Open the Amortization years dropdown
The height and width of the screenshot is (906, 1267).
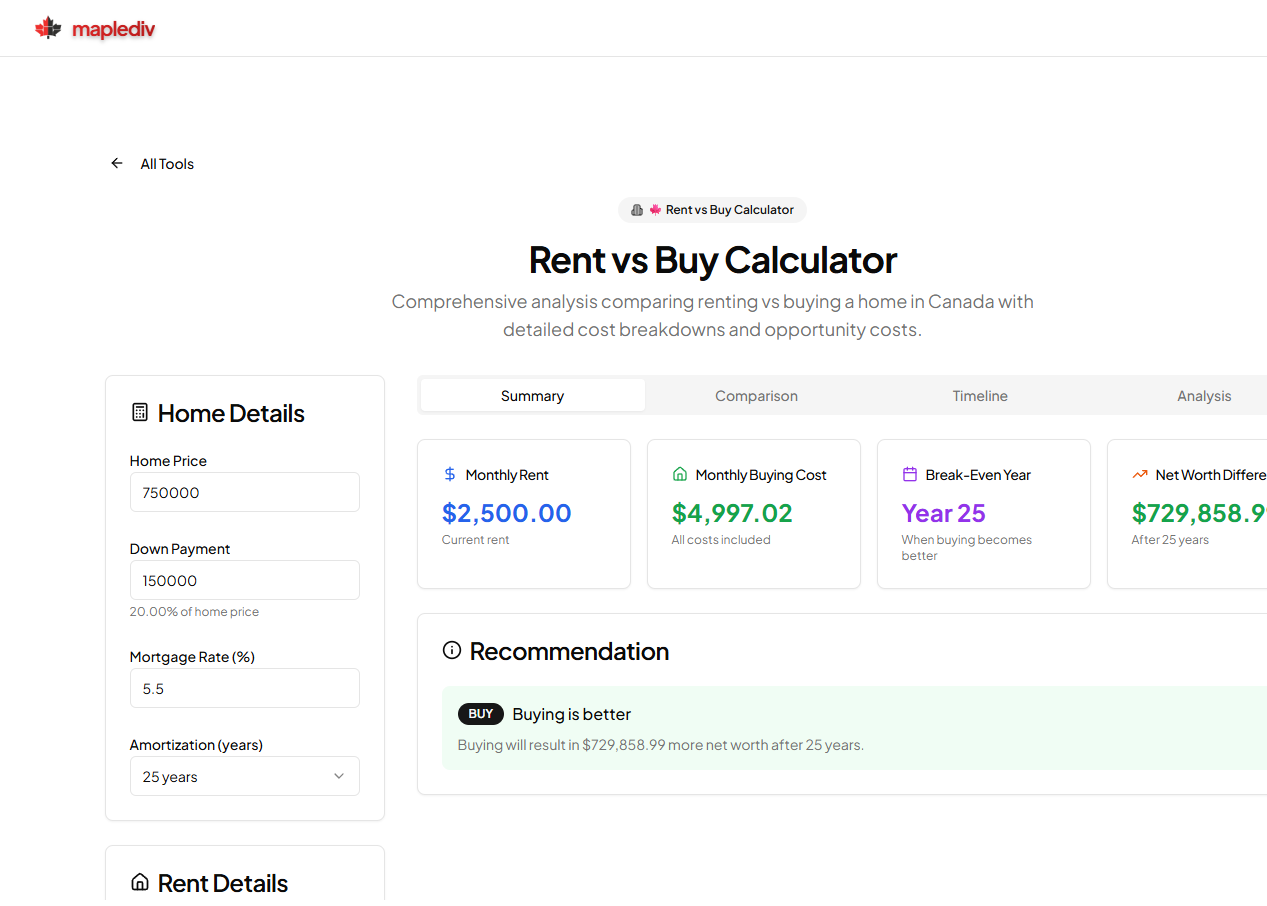coord(245,776)
